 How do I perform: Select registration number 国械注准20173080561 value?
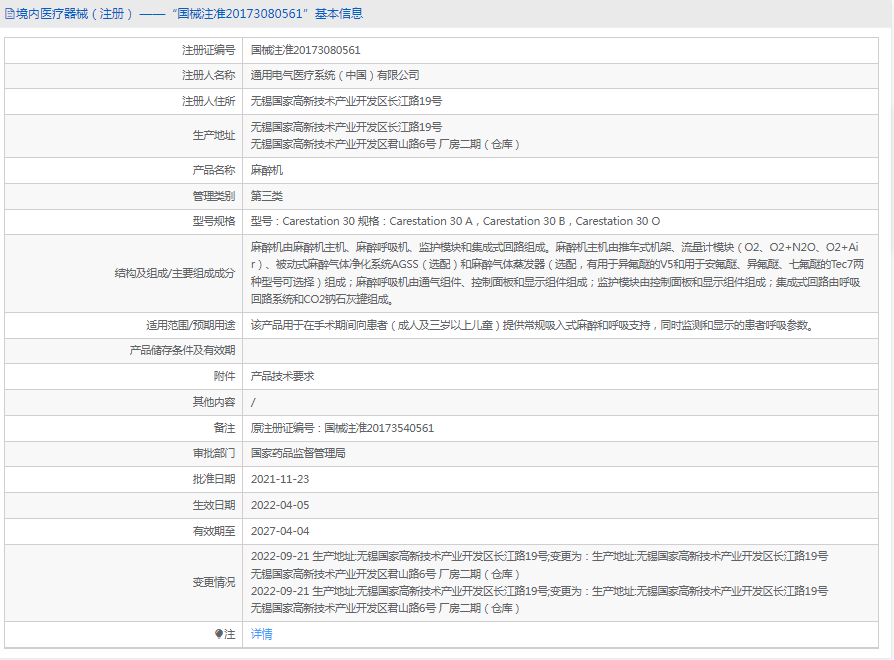click(306, 50)
